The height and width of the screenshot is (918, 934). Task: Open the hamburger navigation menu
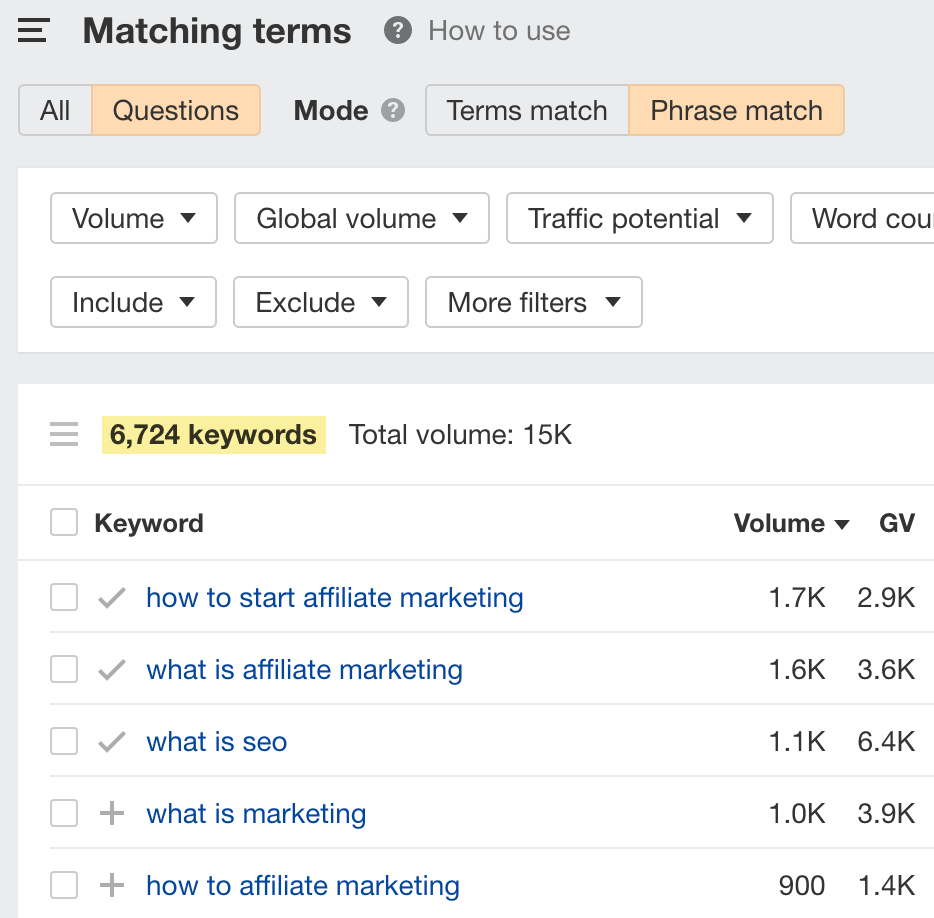click(33, 30)
